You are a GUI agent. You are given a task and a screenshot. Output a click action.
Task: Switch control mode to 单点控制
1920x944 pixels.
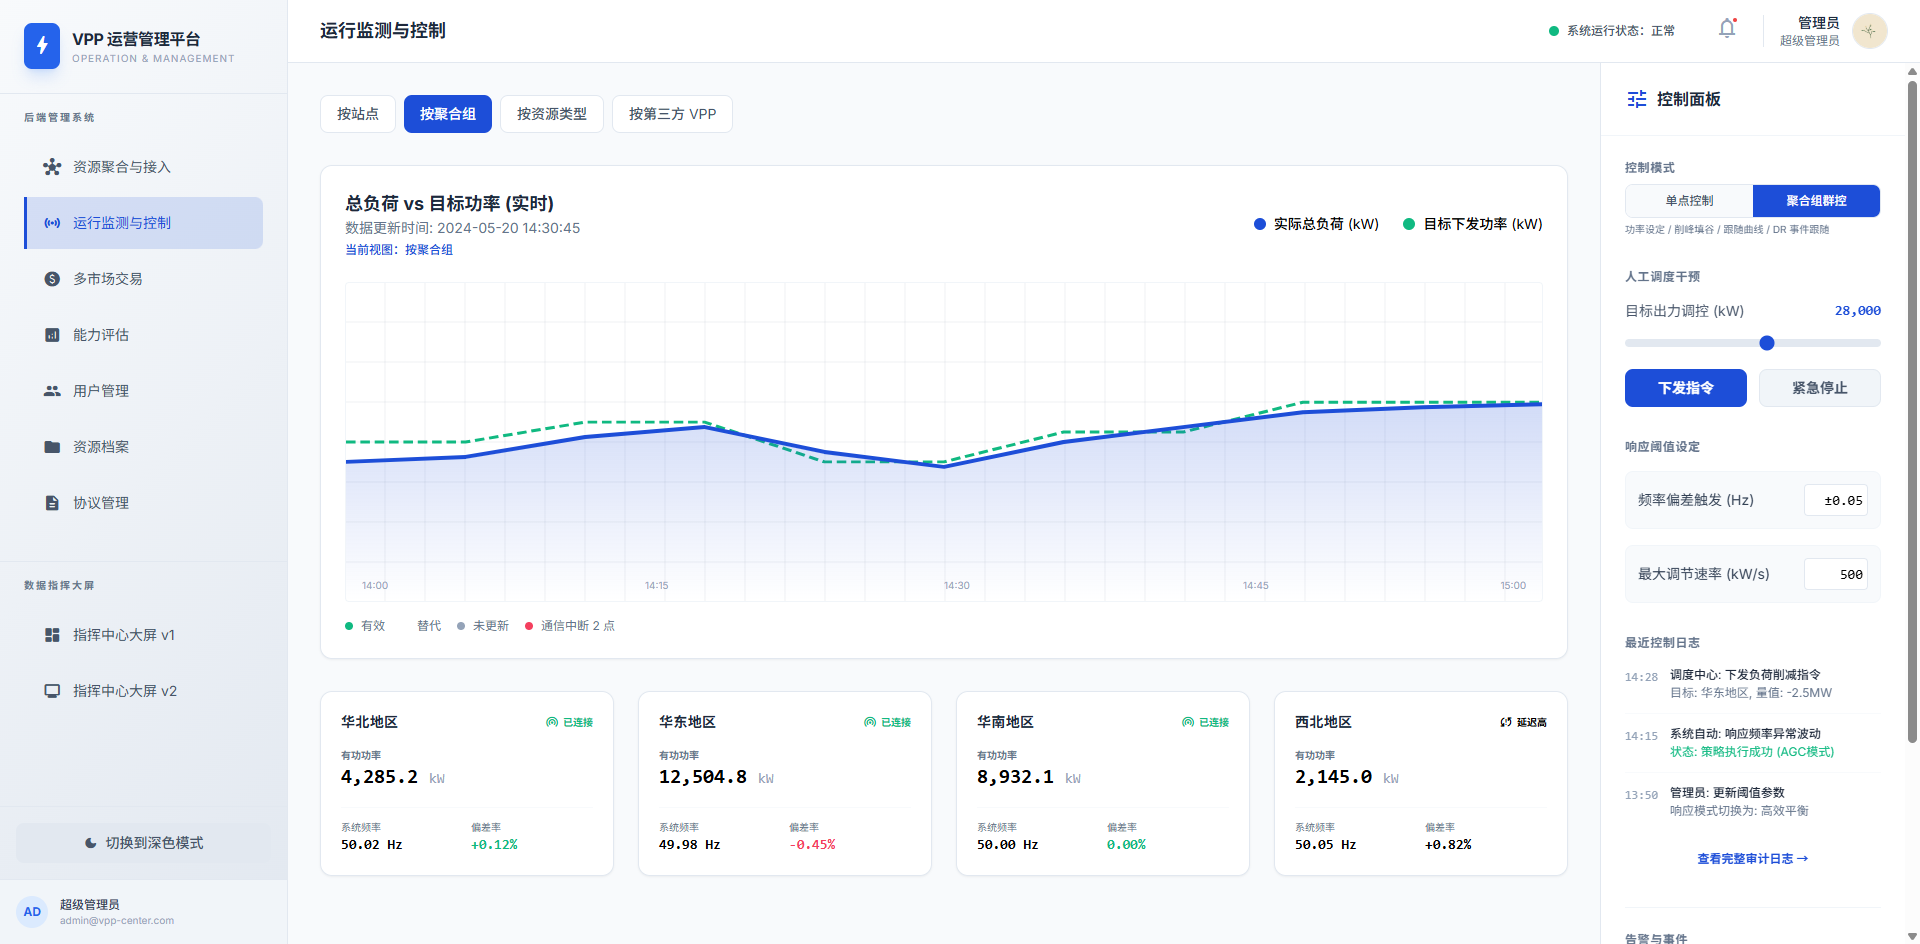coord(1689,201)
